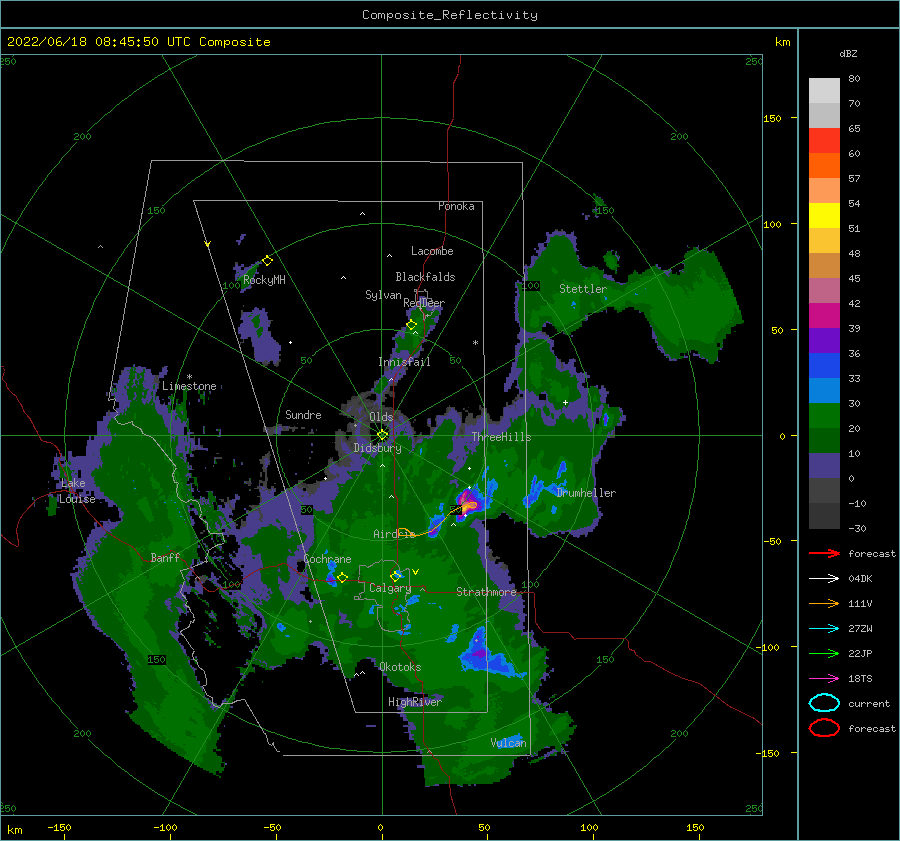
Task: Click the -50 tick on right axis
Action: [771, 541]
